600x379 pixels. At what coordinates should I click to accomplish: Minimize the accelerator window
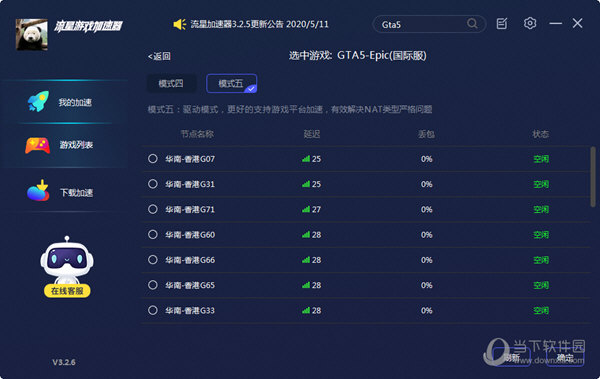point(556,24)
